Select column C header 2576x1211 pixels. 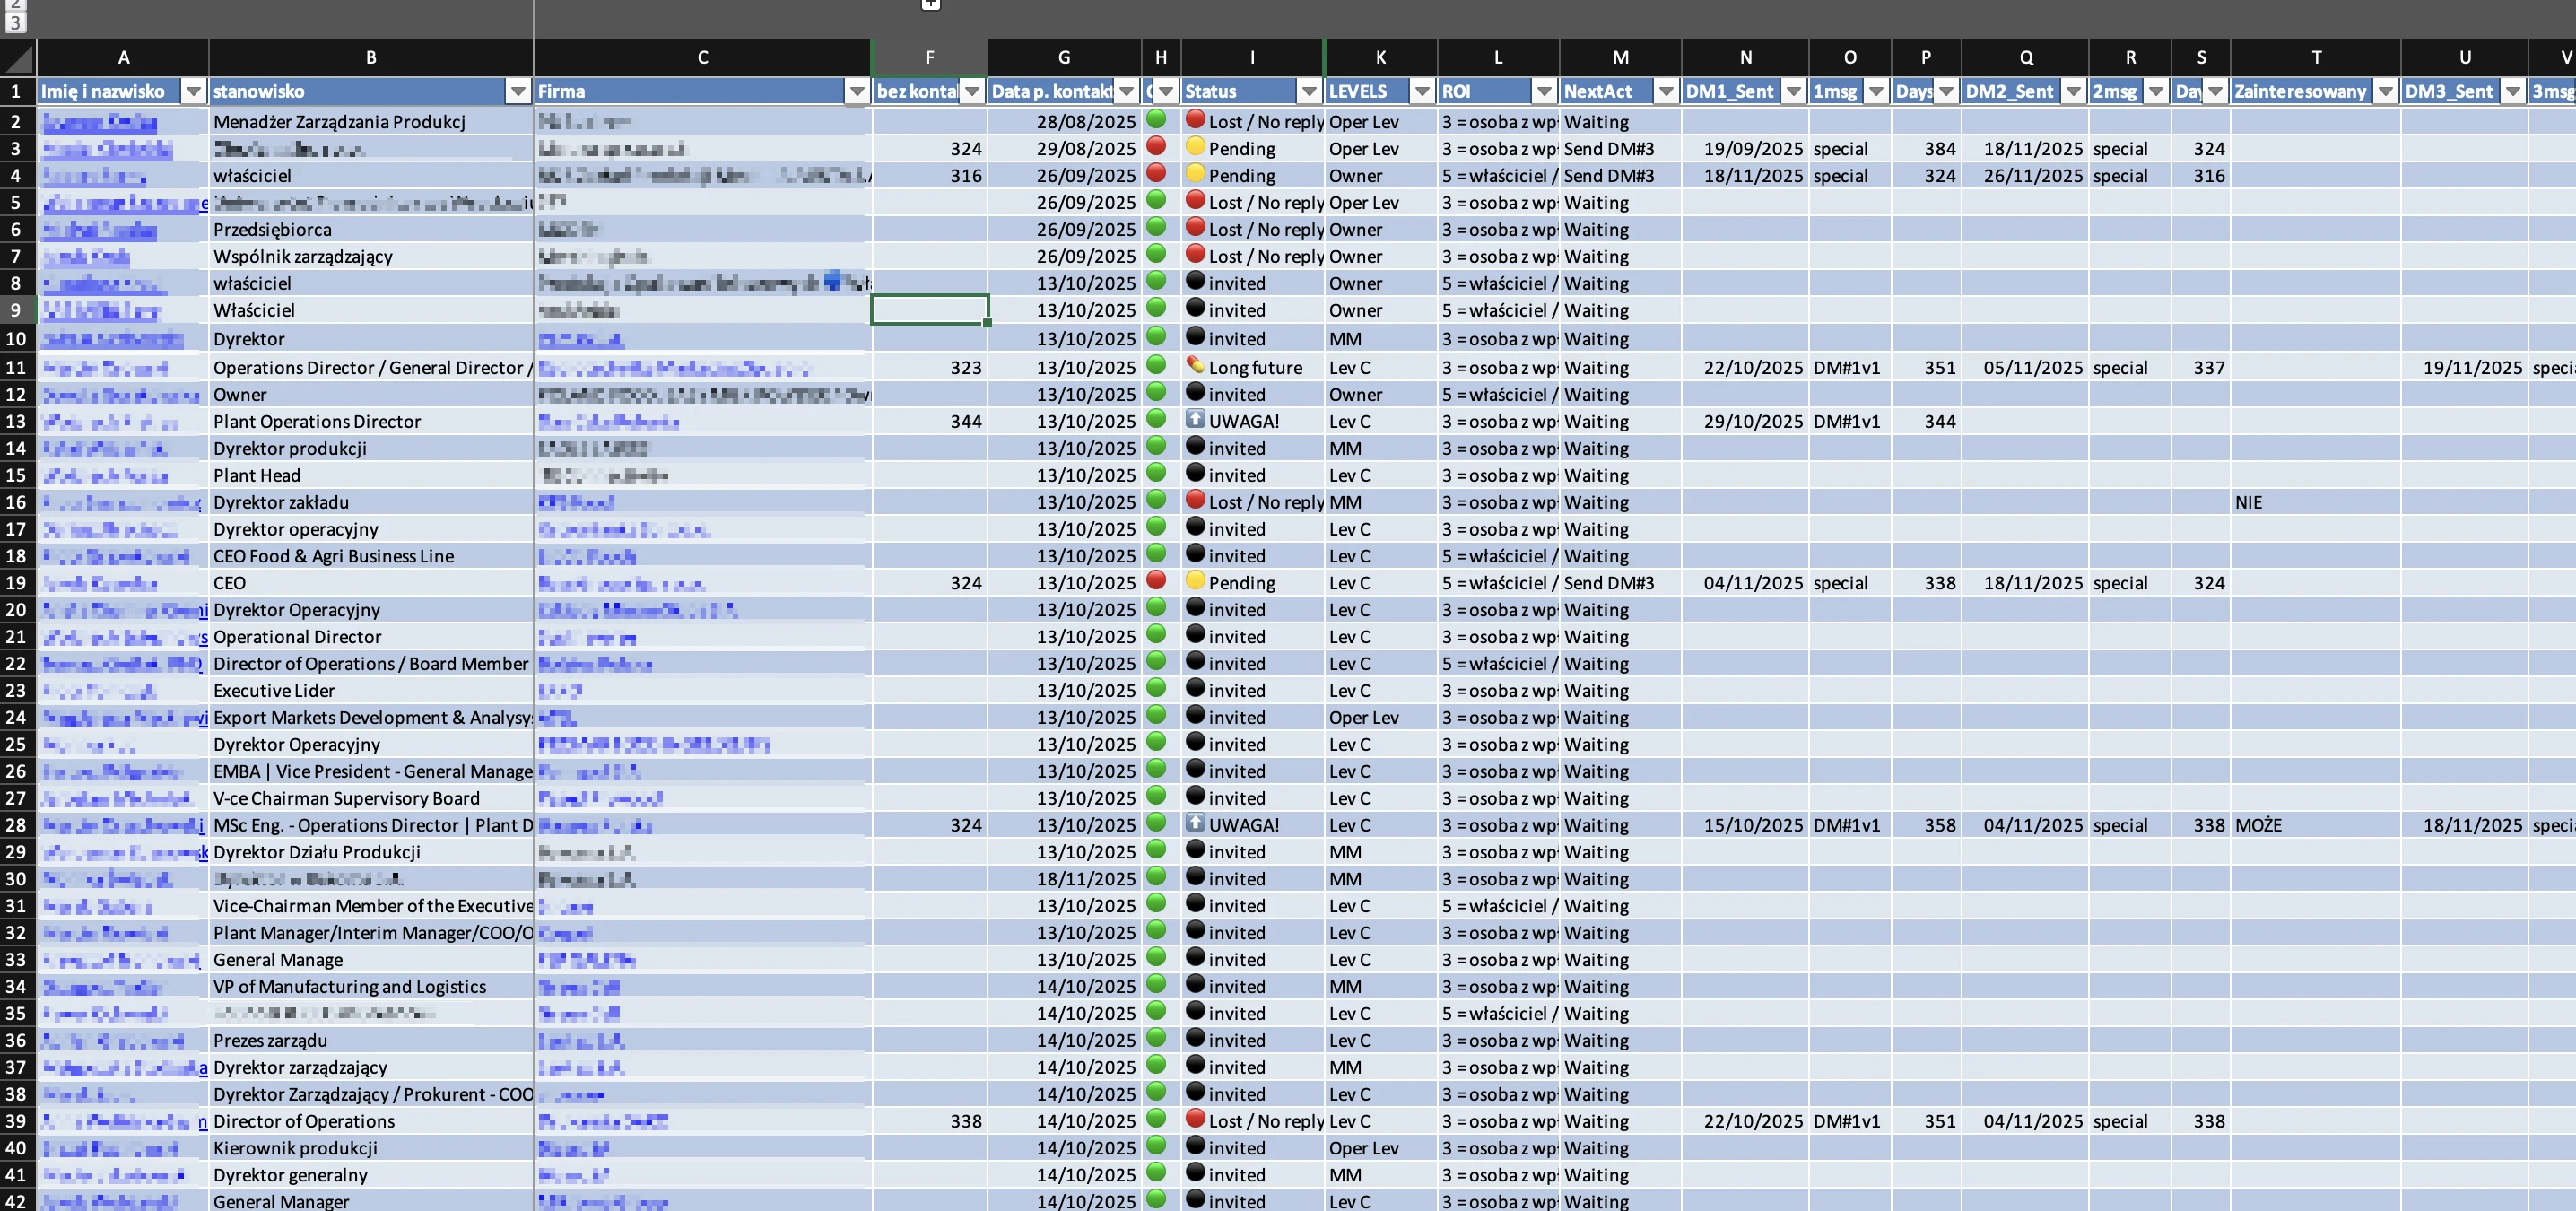click(702, 57)
